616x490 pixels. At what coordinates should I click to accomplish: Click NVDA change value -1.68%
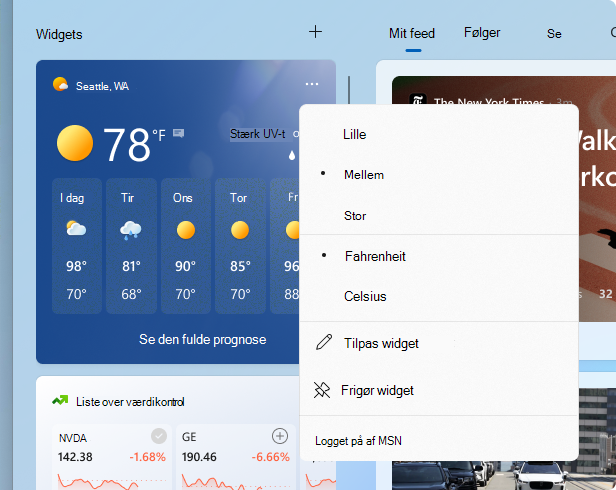tap(147, 457)
